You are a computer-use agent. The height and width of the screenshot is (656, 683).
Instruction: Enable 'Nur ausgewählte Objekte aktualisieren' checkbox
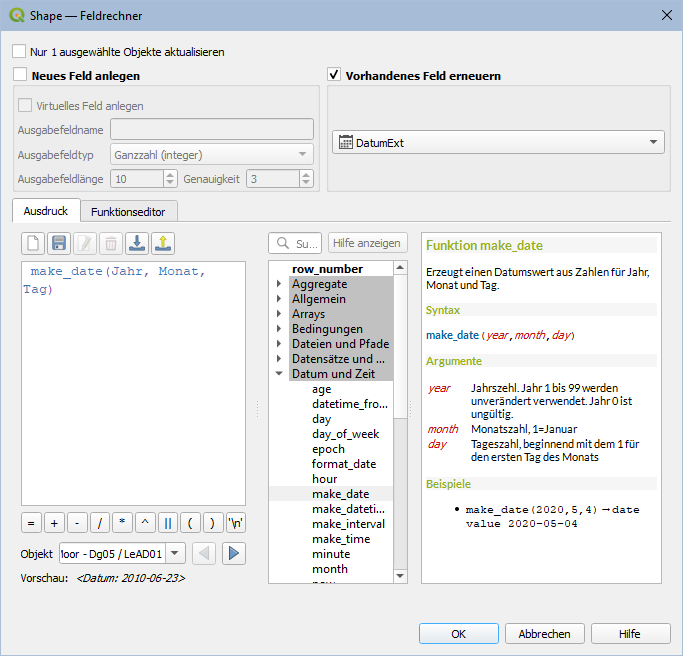click(19, 51)
